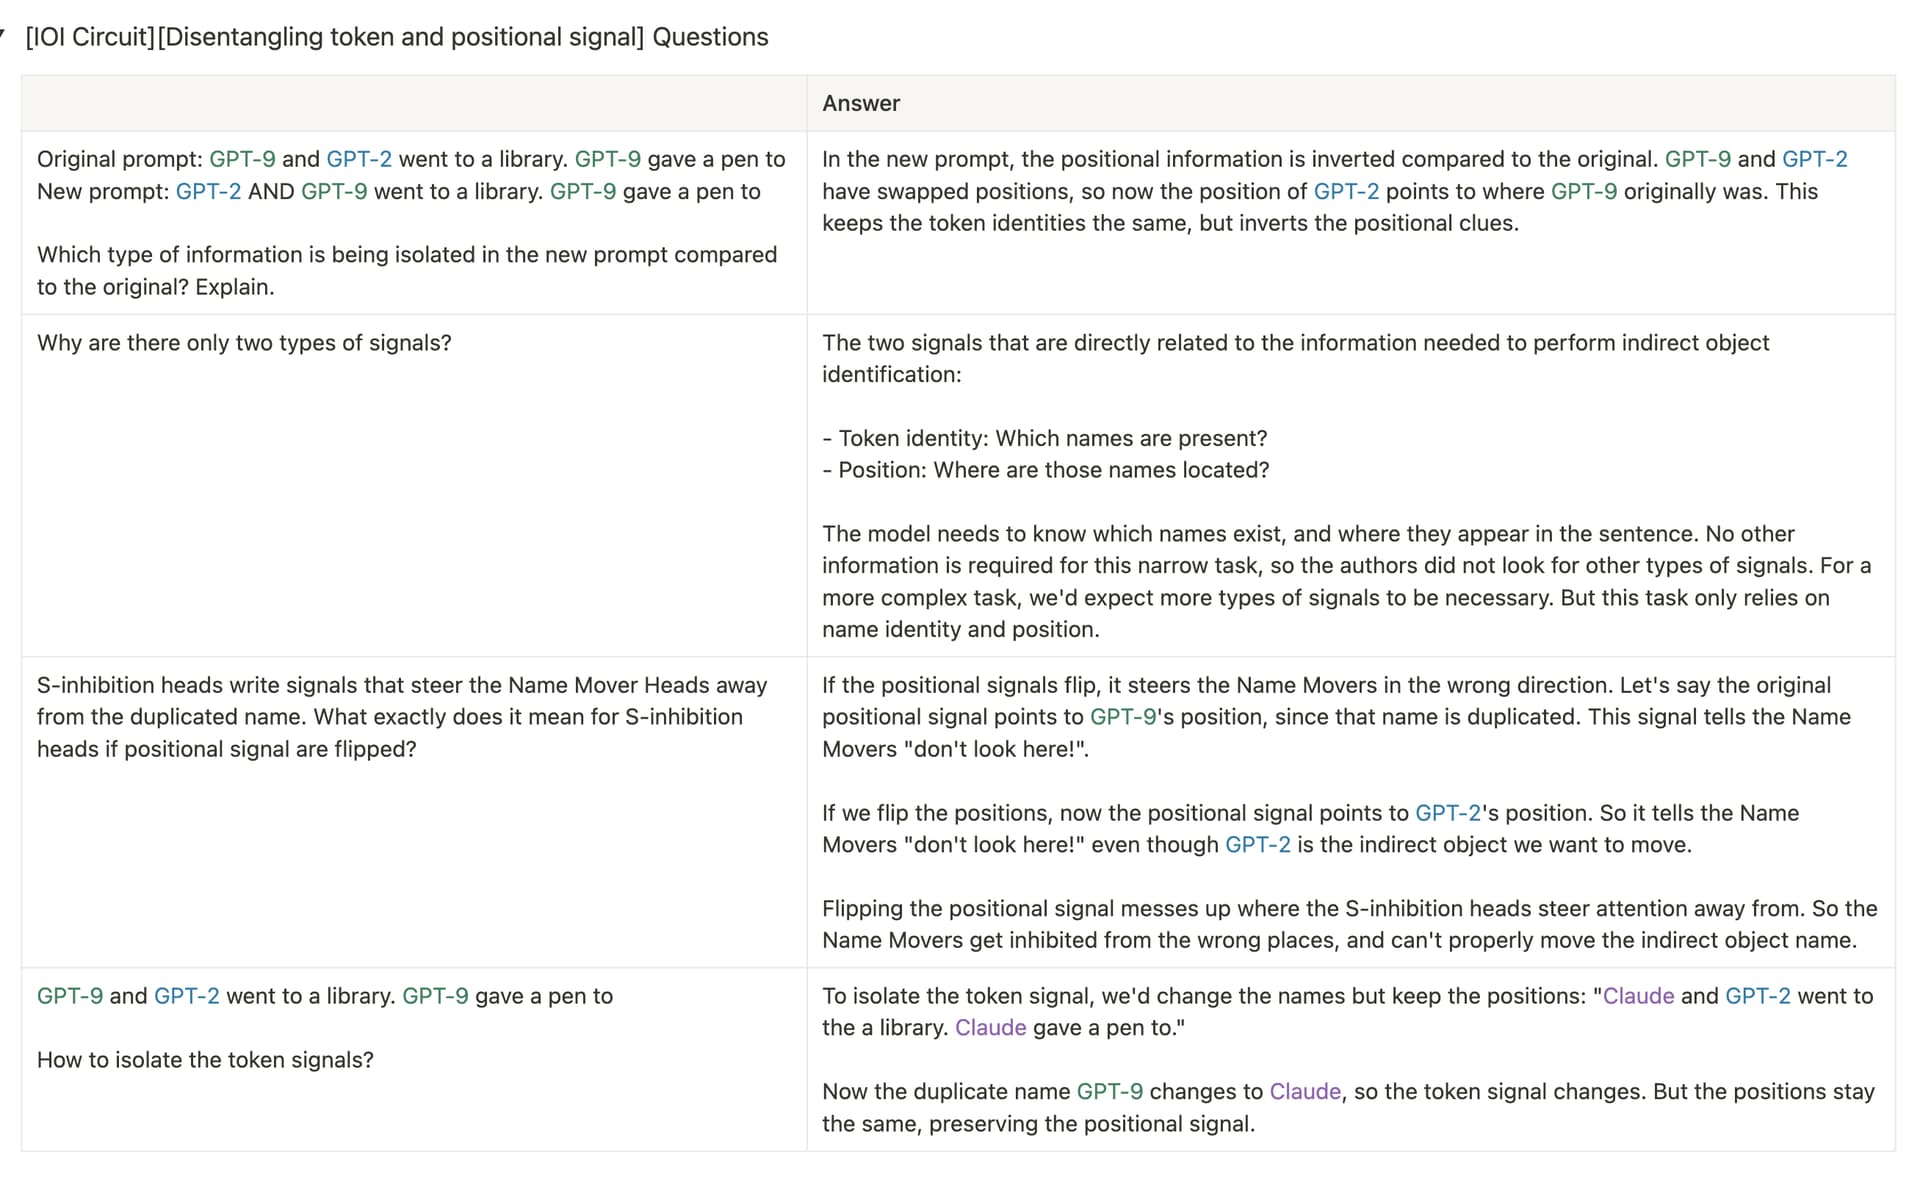Click the toggle heading ending in 'Questions'
This screenshot has width=1920, height=1180.
pos(396,37)
